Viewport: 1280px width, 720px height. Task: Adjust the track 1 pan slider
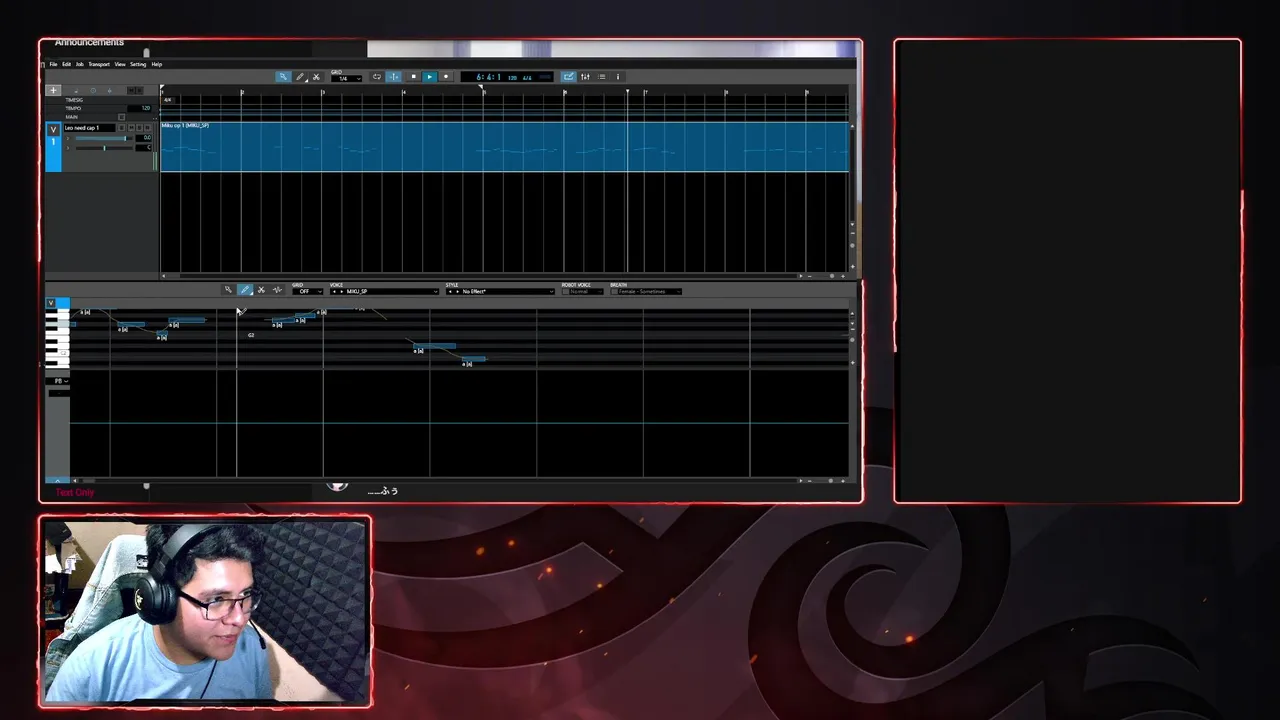coord(104,148)
